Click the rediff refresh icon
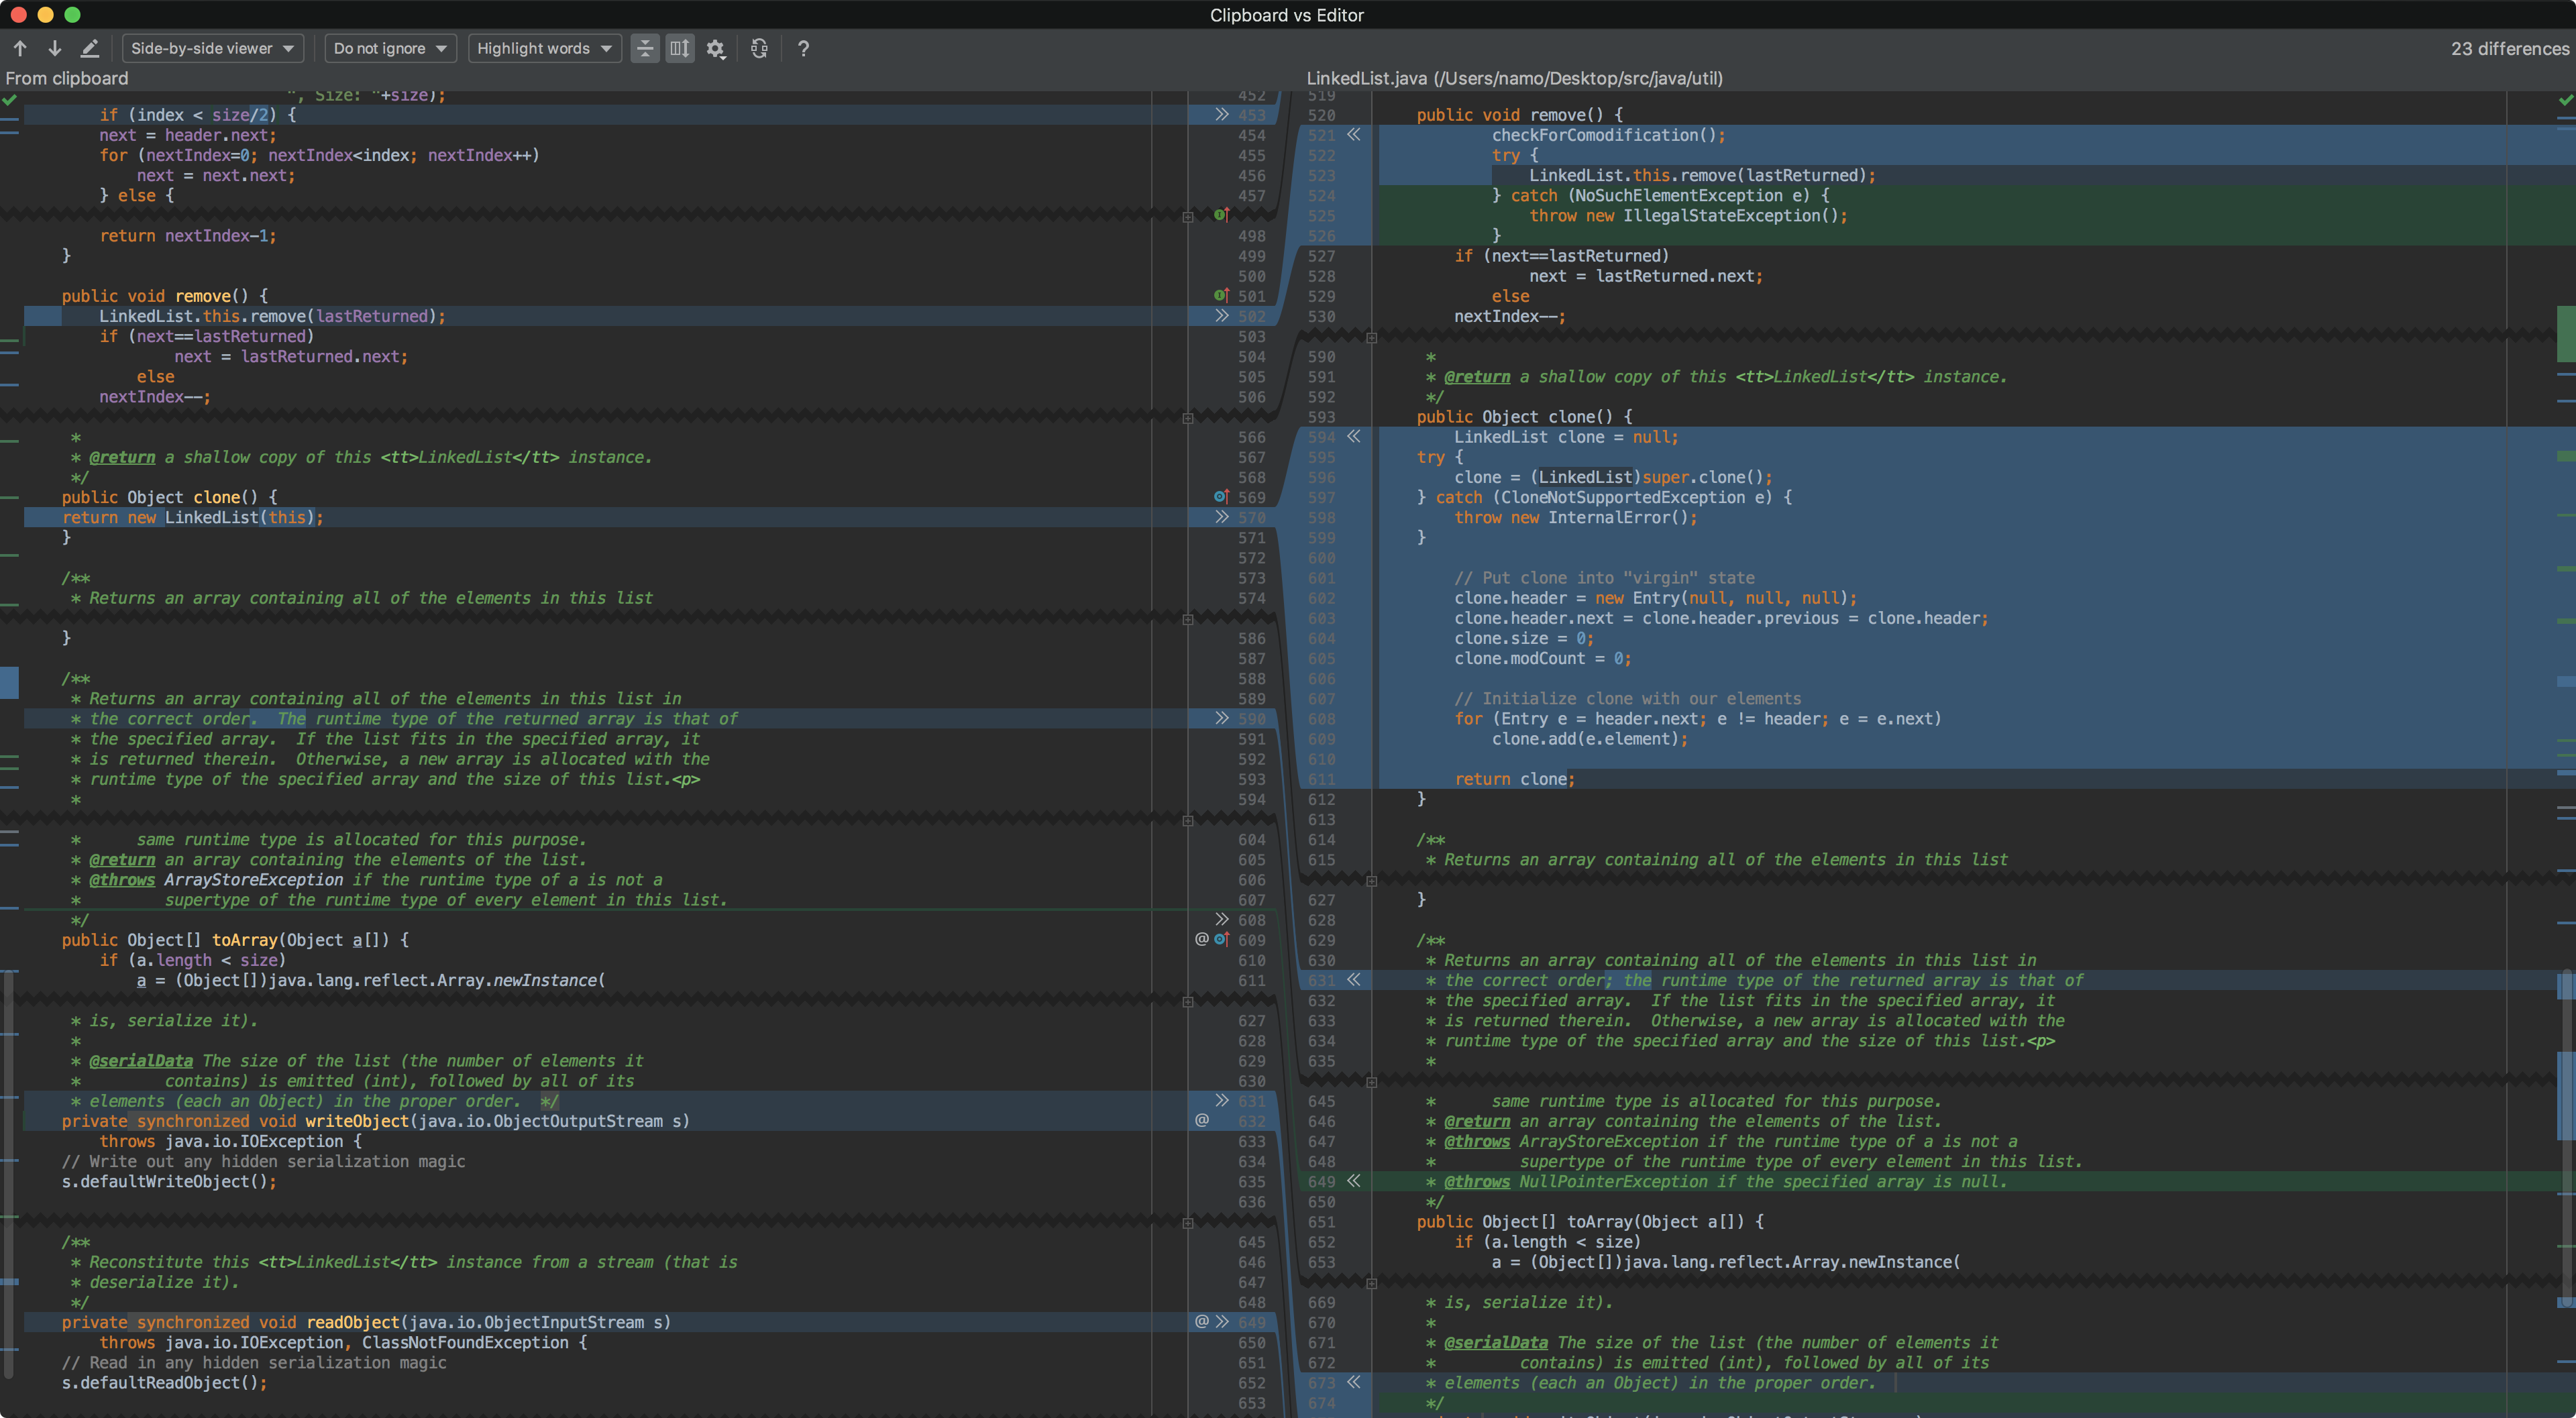Screen dimensions: 2576x1418 (x=759, y=48)
